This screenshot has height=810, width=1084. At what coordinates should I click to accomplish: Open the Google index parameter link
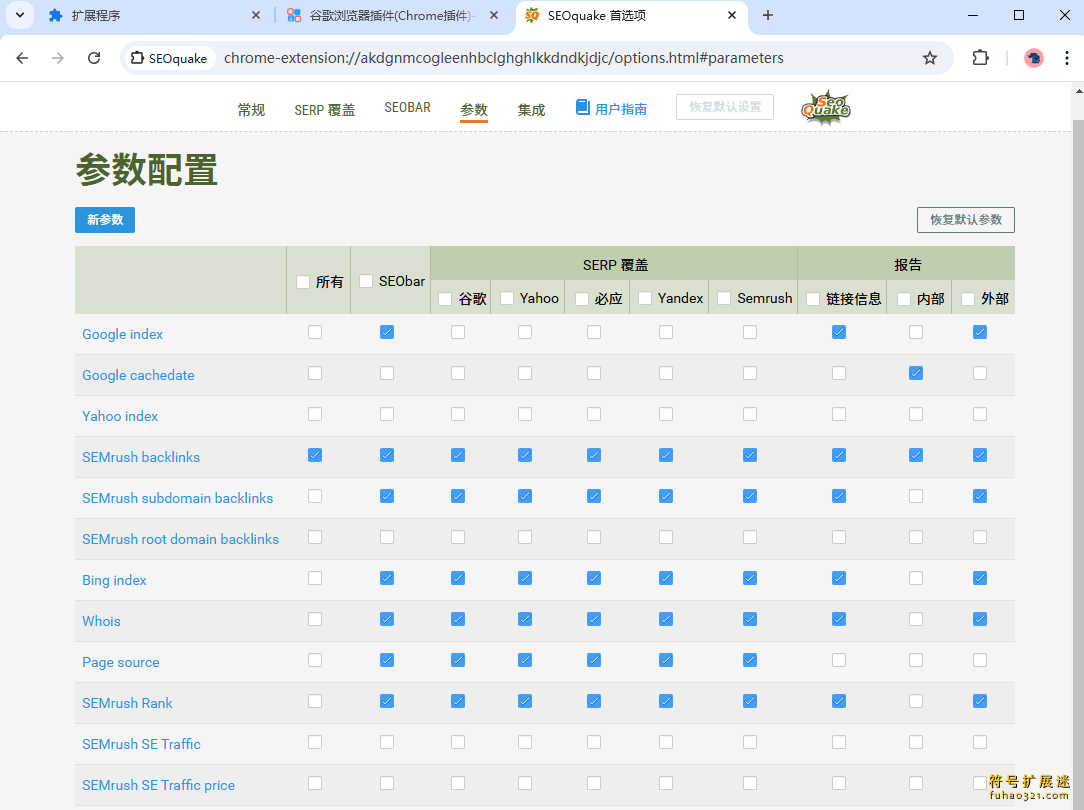(x=122, y=335)
